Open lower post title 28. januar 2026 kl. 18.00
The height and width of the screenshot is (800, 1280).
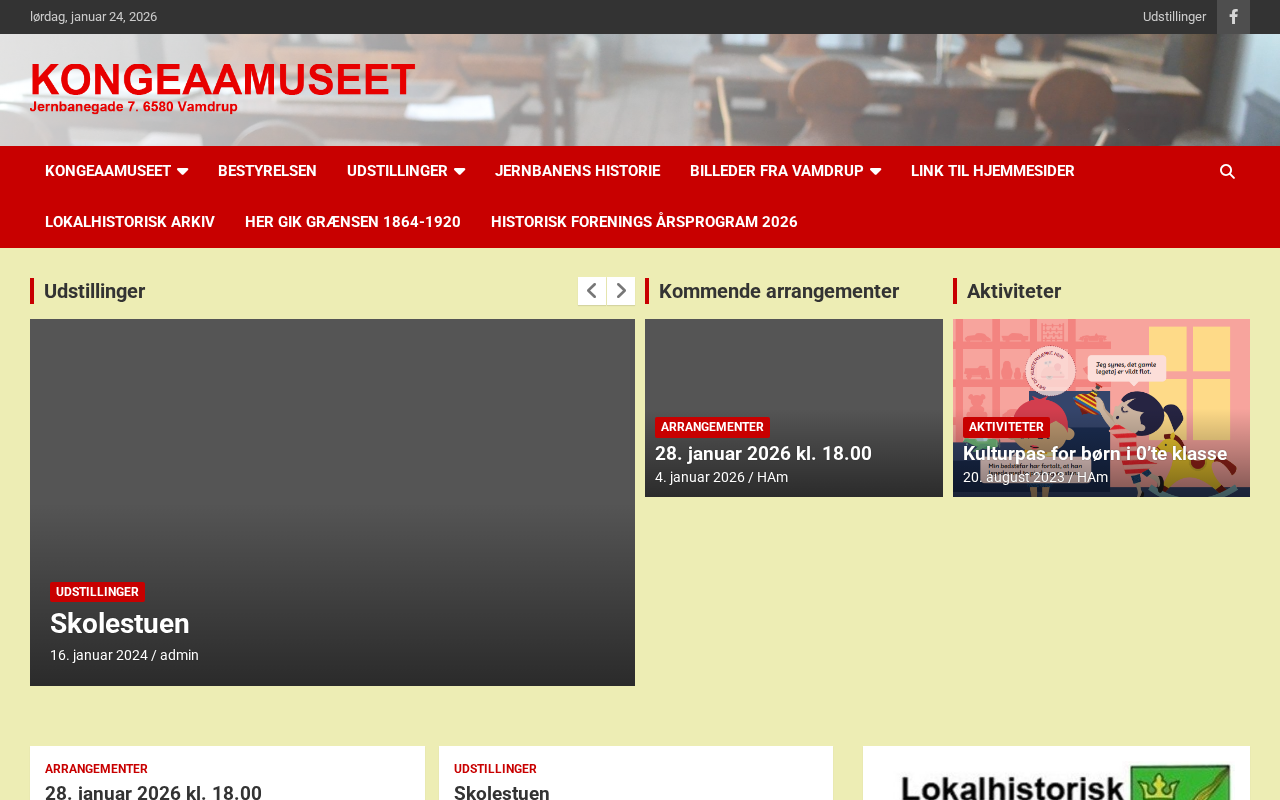(x=153, y=792)
